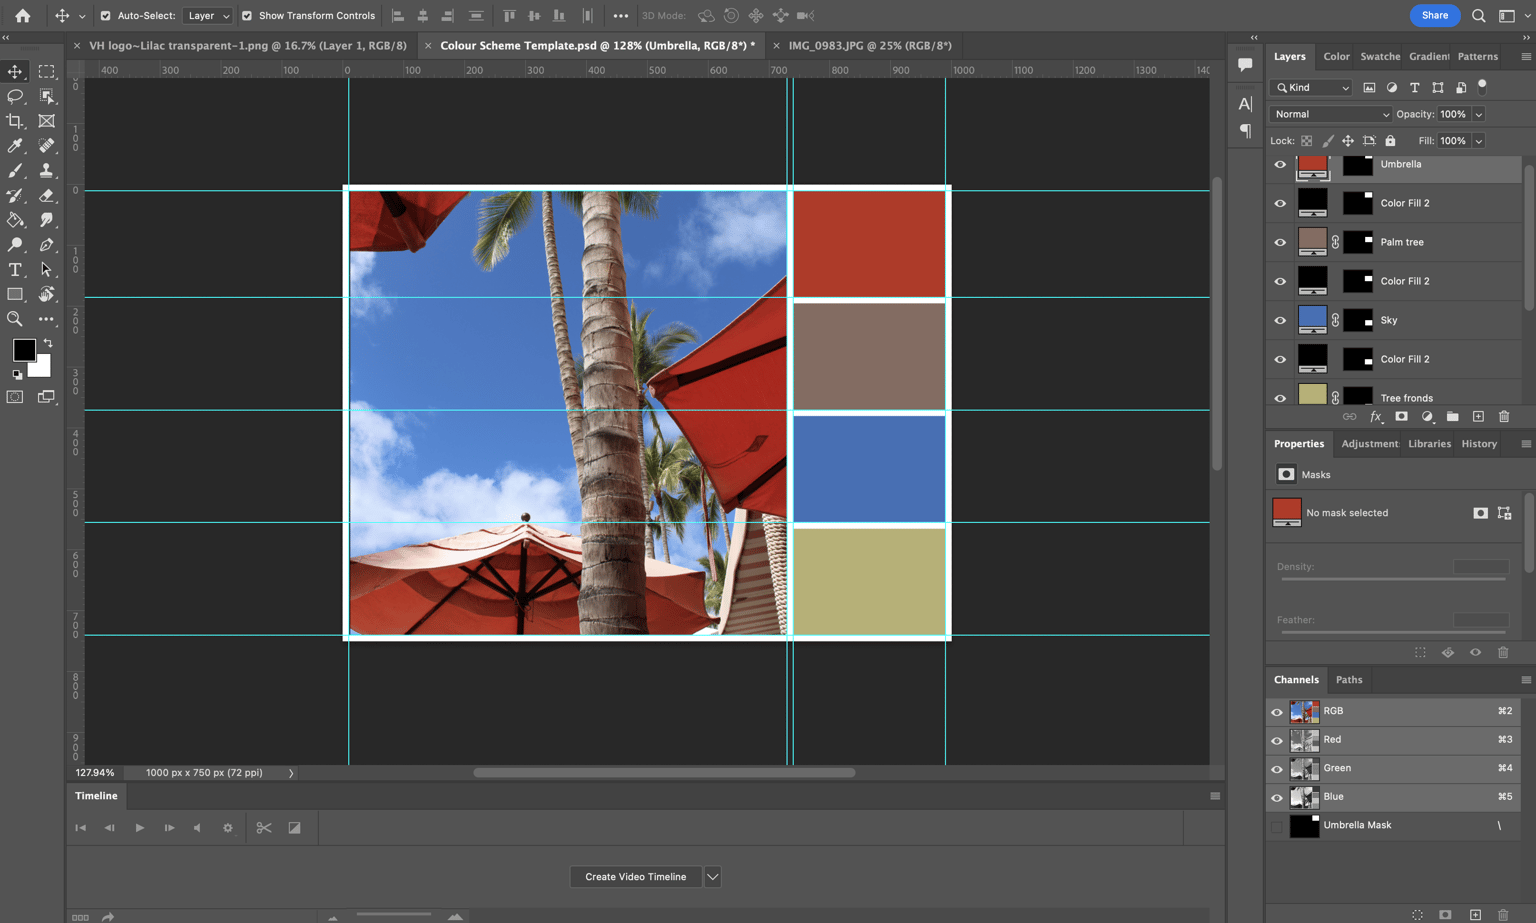The width and height of the screenshot is (1536, 923).
Task: Hide the Umbrella layer
Action: pos(1280,165)
